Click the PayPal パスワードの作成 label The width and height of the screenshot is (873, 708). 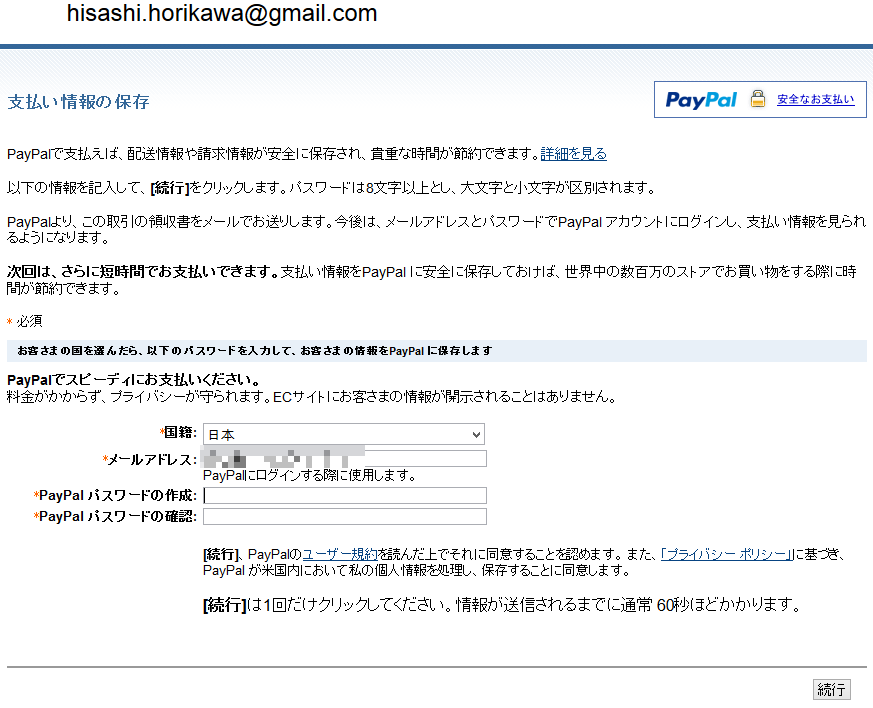(115, 495)
